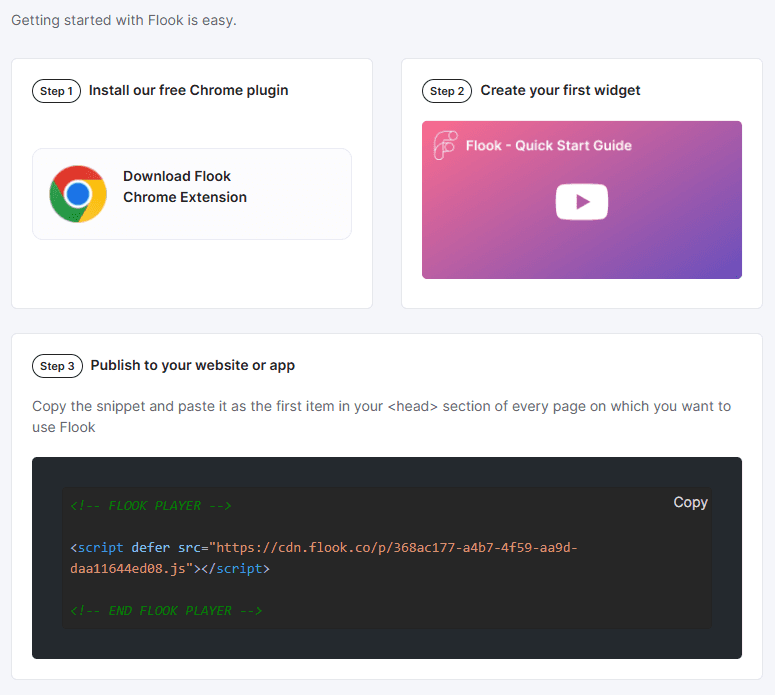Viewport: 775px width, 695px height.
Task: Click the Flook logo in video header
Action: 445,145
